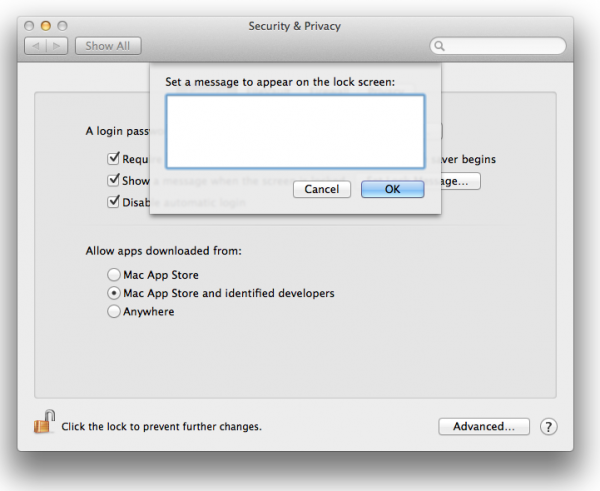Cancel the lock message dialog
The width and height of the screenshot is (600, 491).
[x=322, y=189]
